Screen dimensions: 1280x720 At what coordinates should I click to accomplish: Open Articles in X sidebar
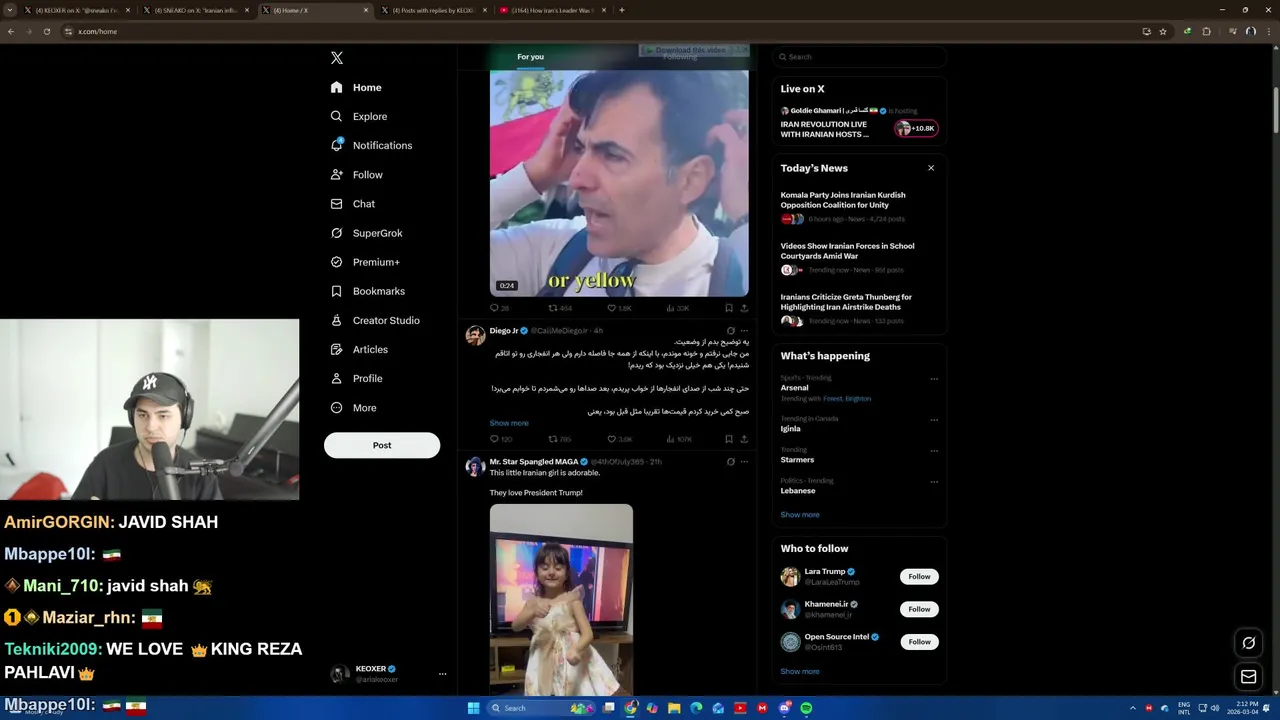(x=359, y=349)
